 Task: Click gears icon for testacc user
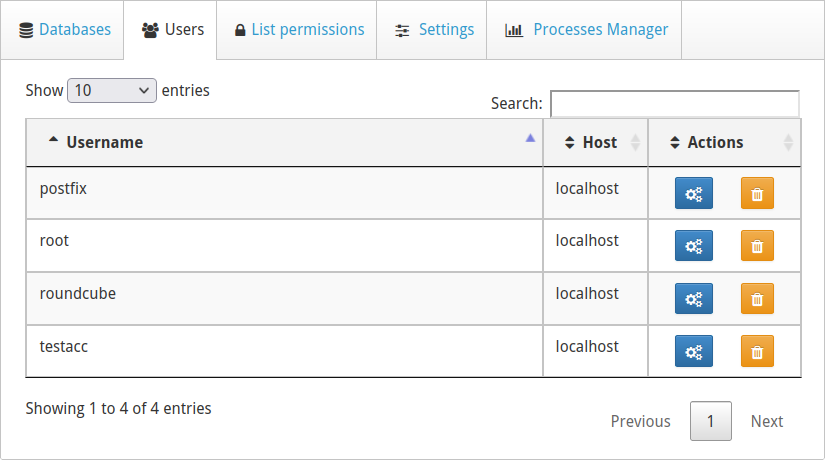click(694, 351)
